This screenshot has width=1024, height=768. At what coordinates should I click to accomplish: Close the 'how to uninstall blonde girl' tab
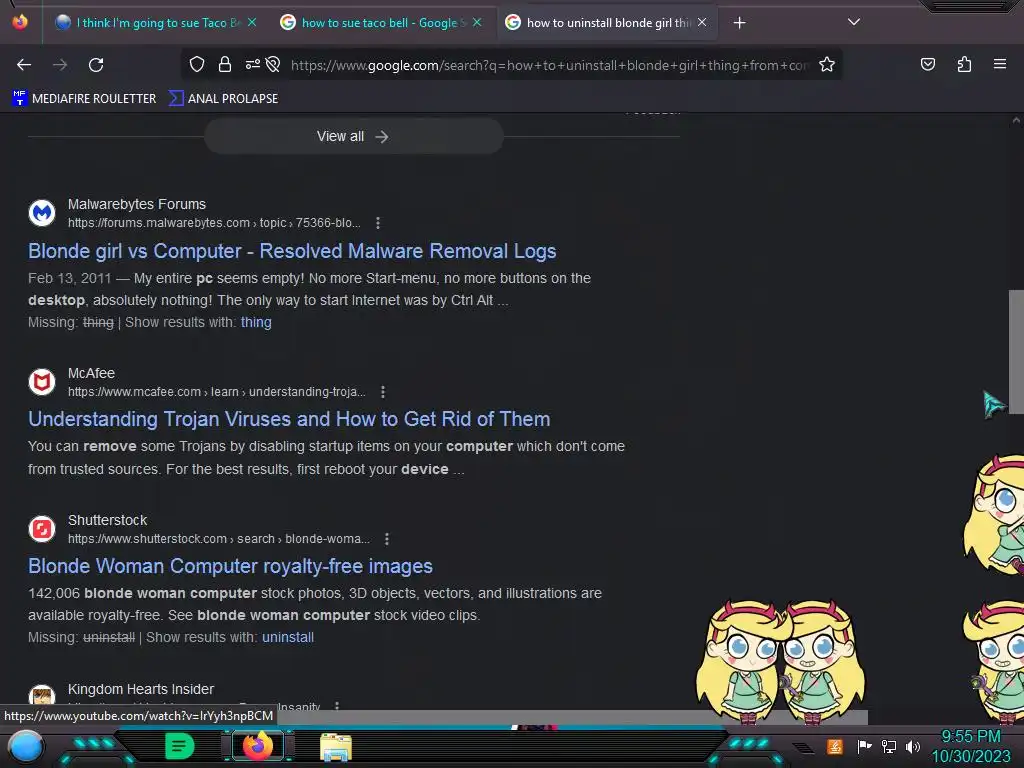pyautogui.click(x=702, y=22)
